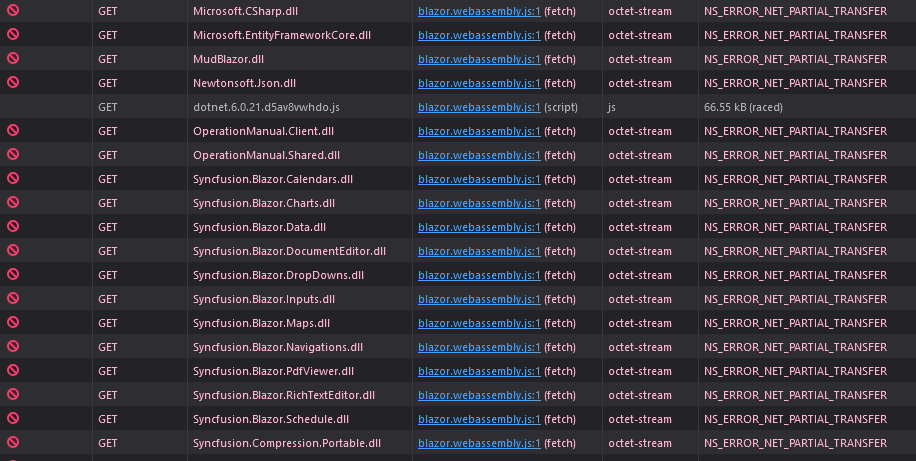Open initiator link for dotnet.6.0.21 script
Screen dimensions: 916x461
[x=479, y=107]
